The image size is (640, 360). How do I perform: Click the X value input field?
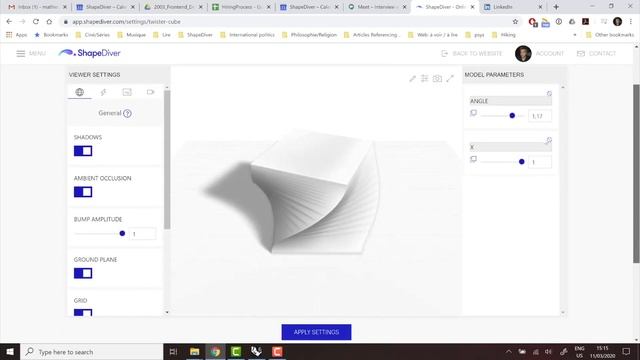pyautogui.click(x=540, y=162)
